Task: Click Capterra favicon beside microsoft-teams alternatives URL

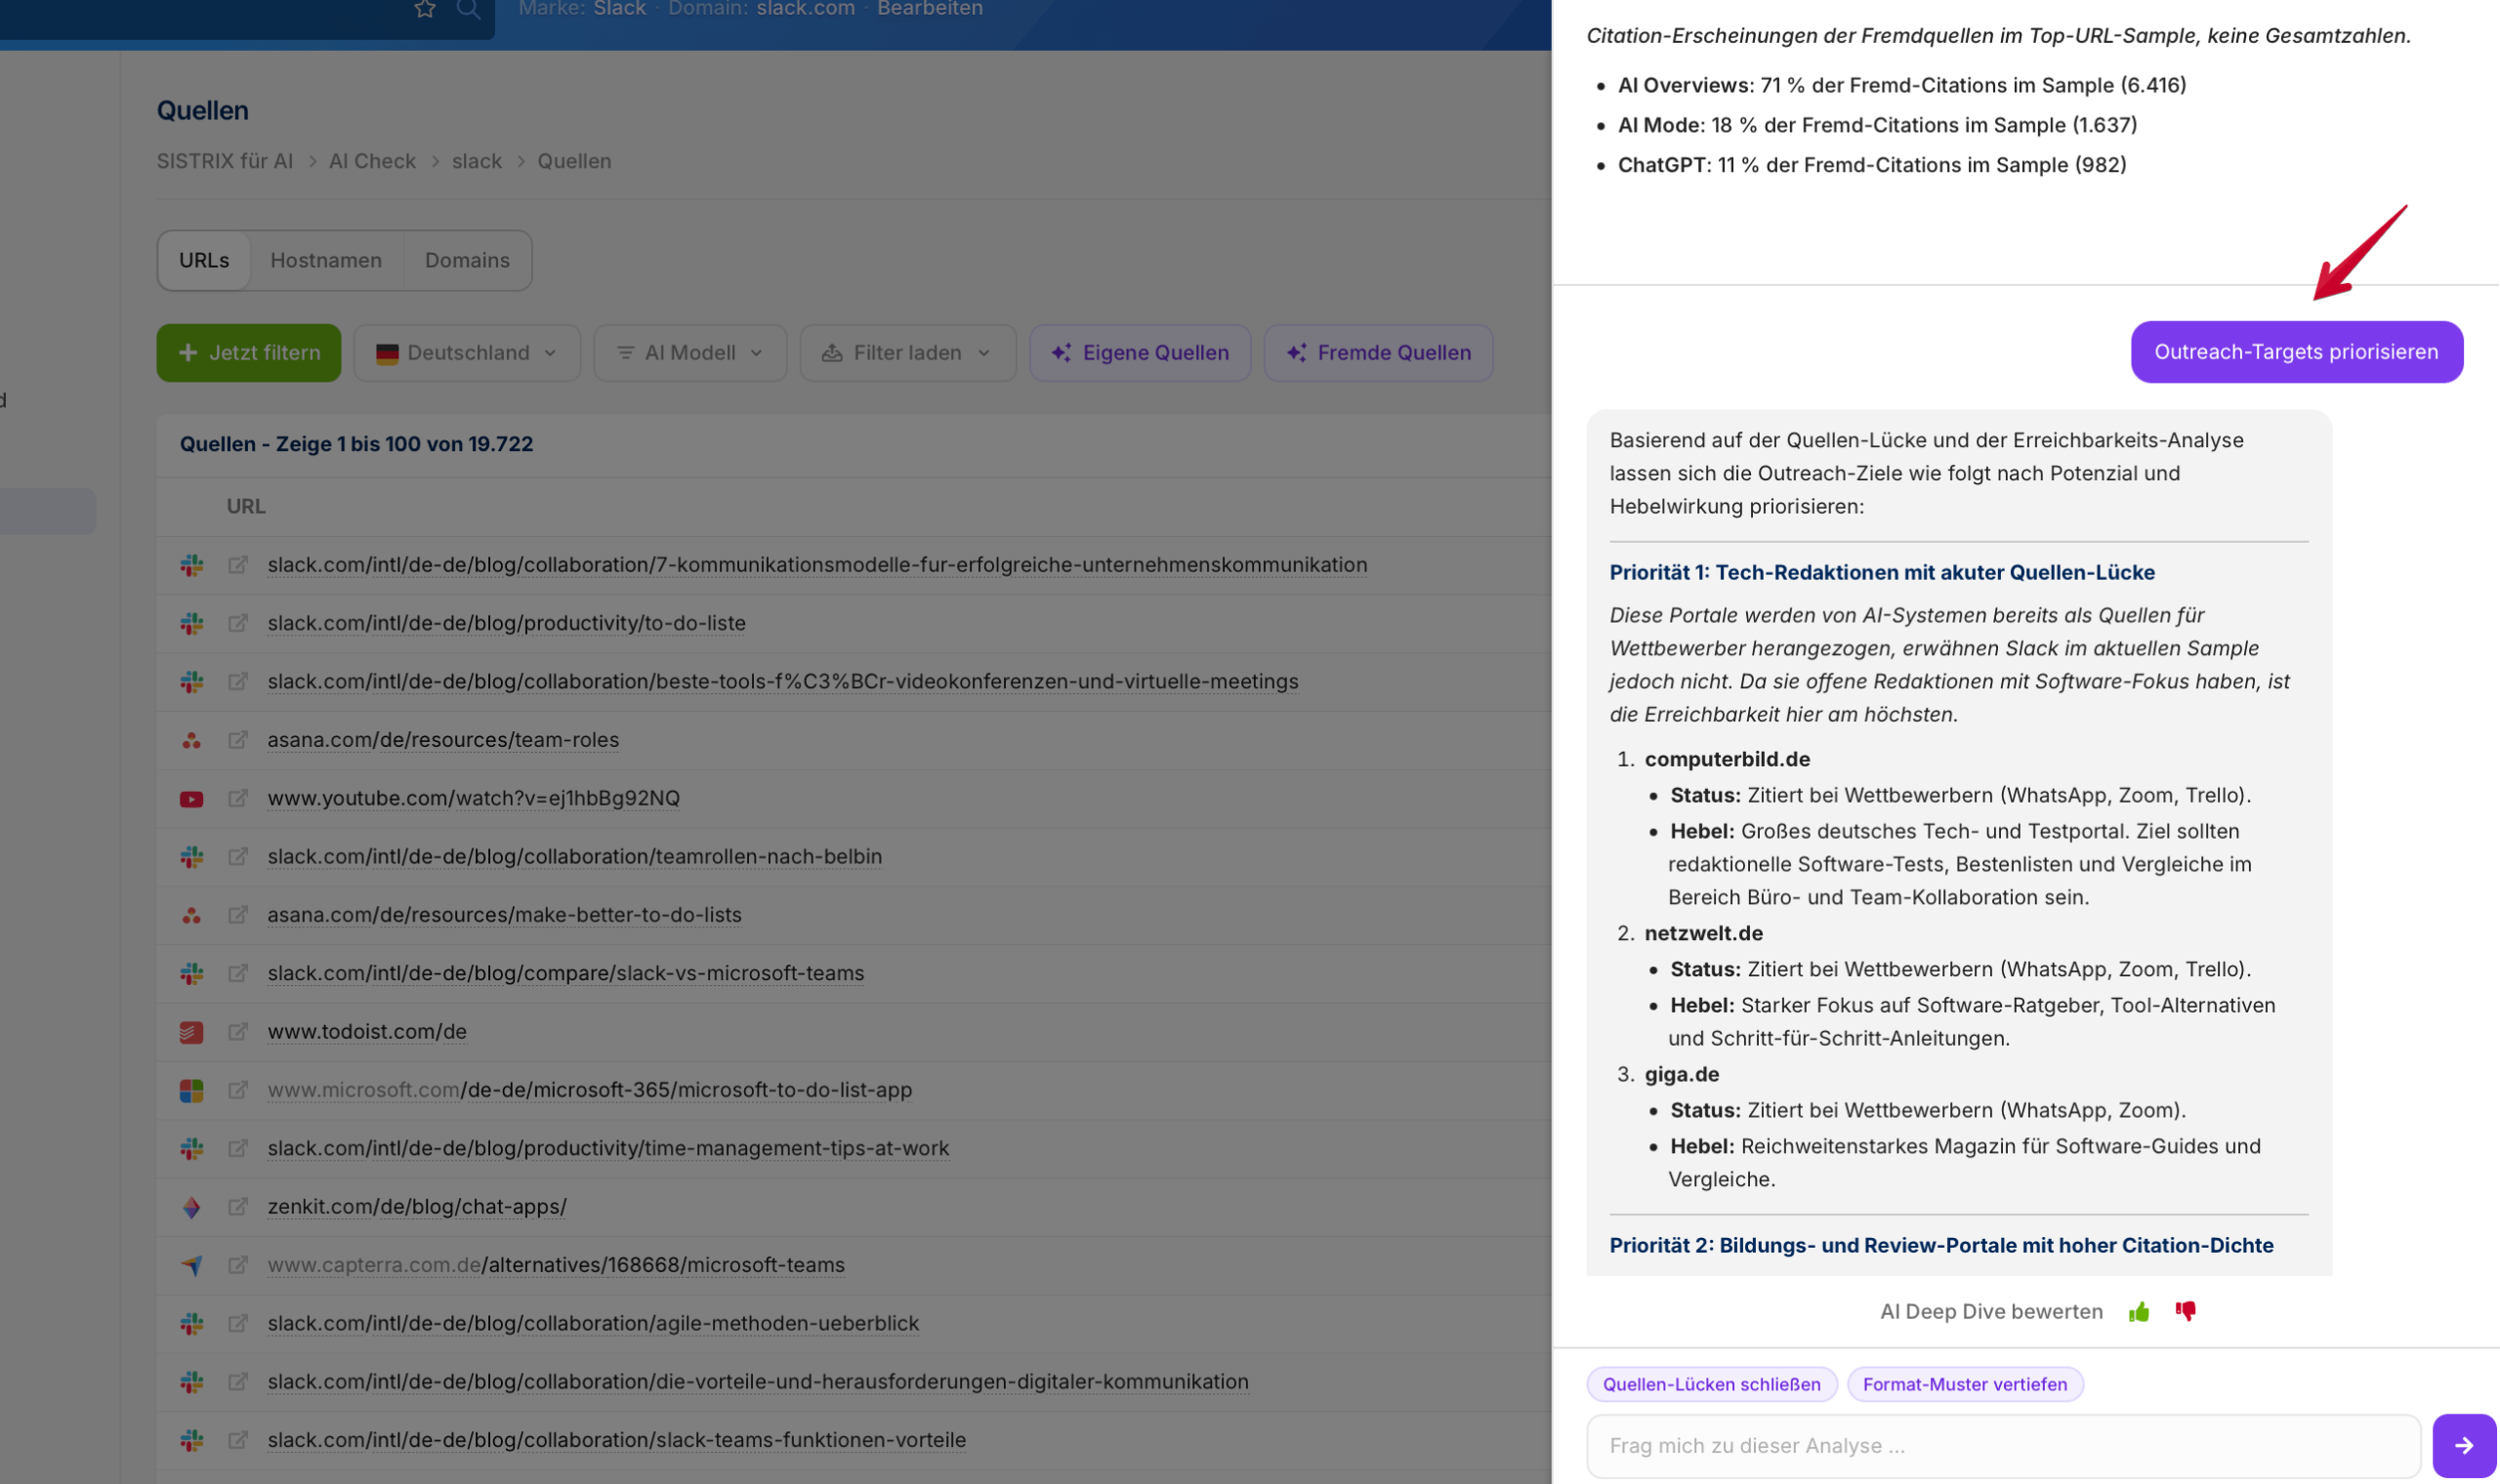Action: (x=192, y=1265)
